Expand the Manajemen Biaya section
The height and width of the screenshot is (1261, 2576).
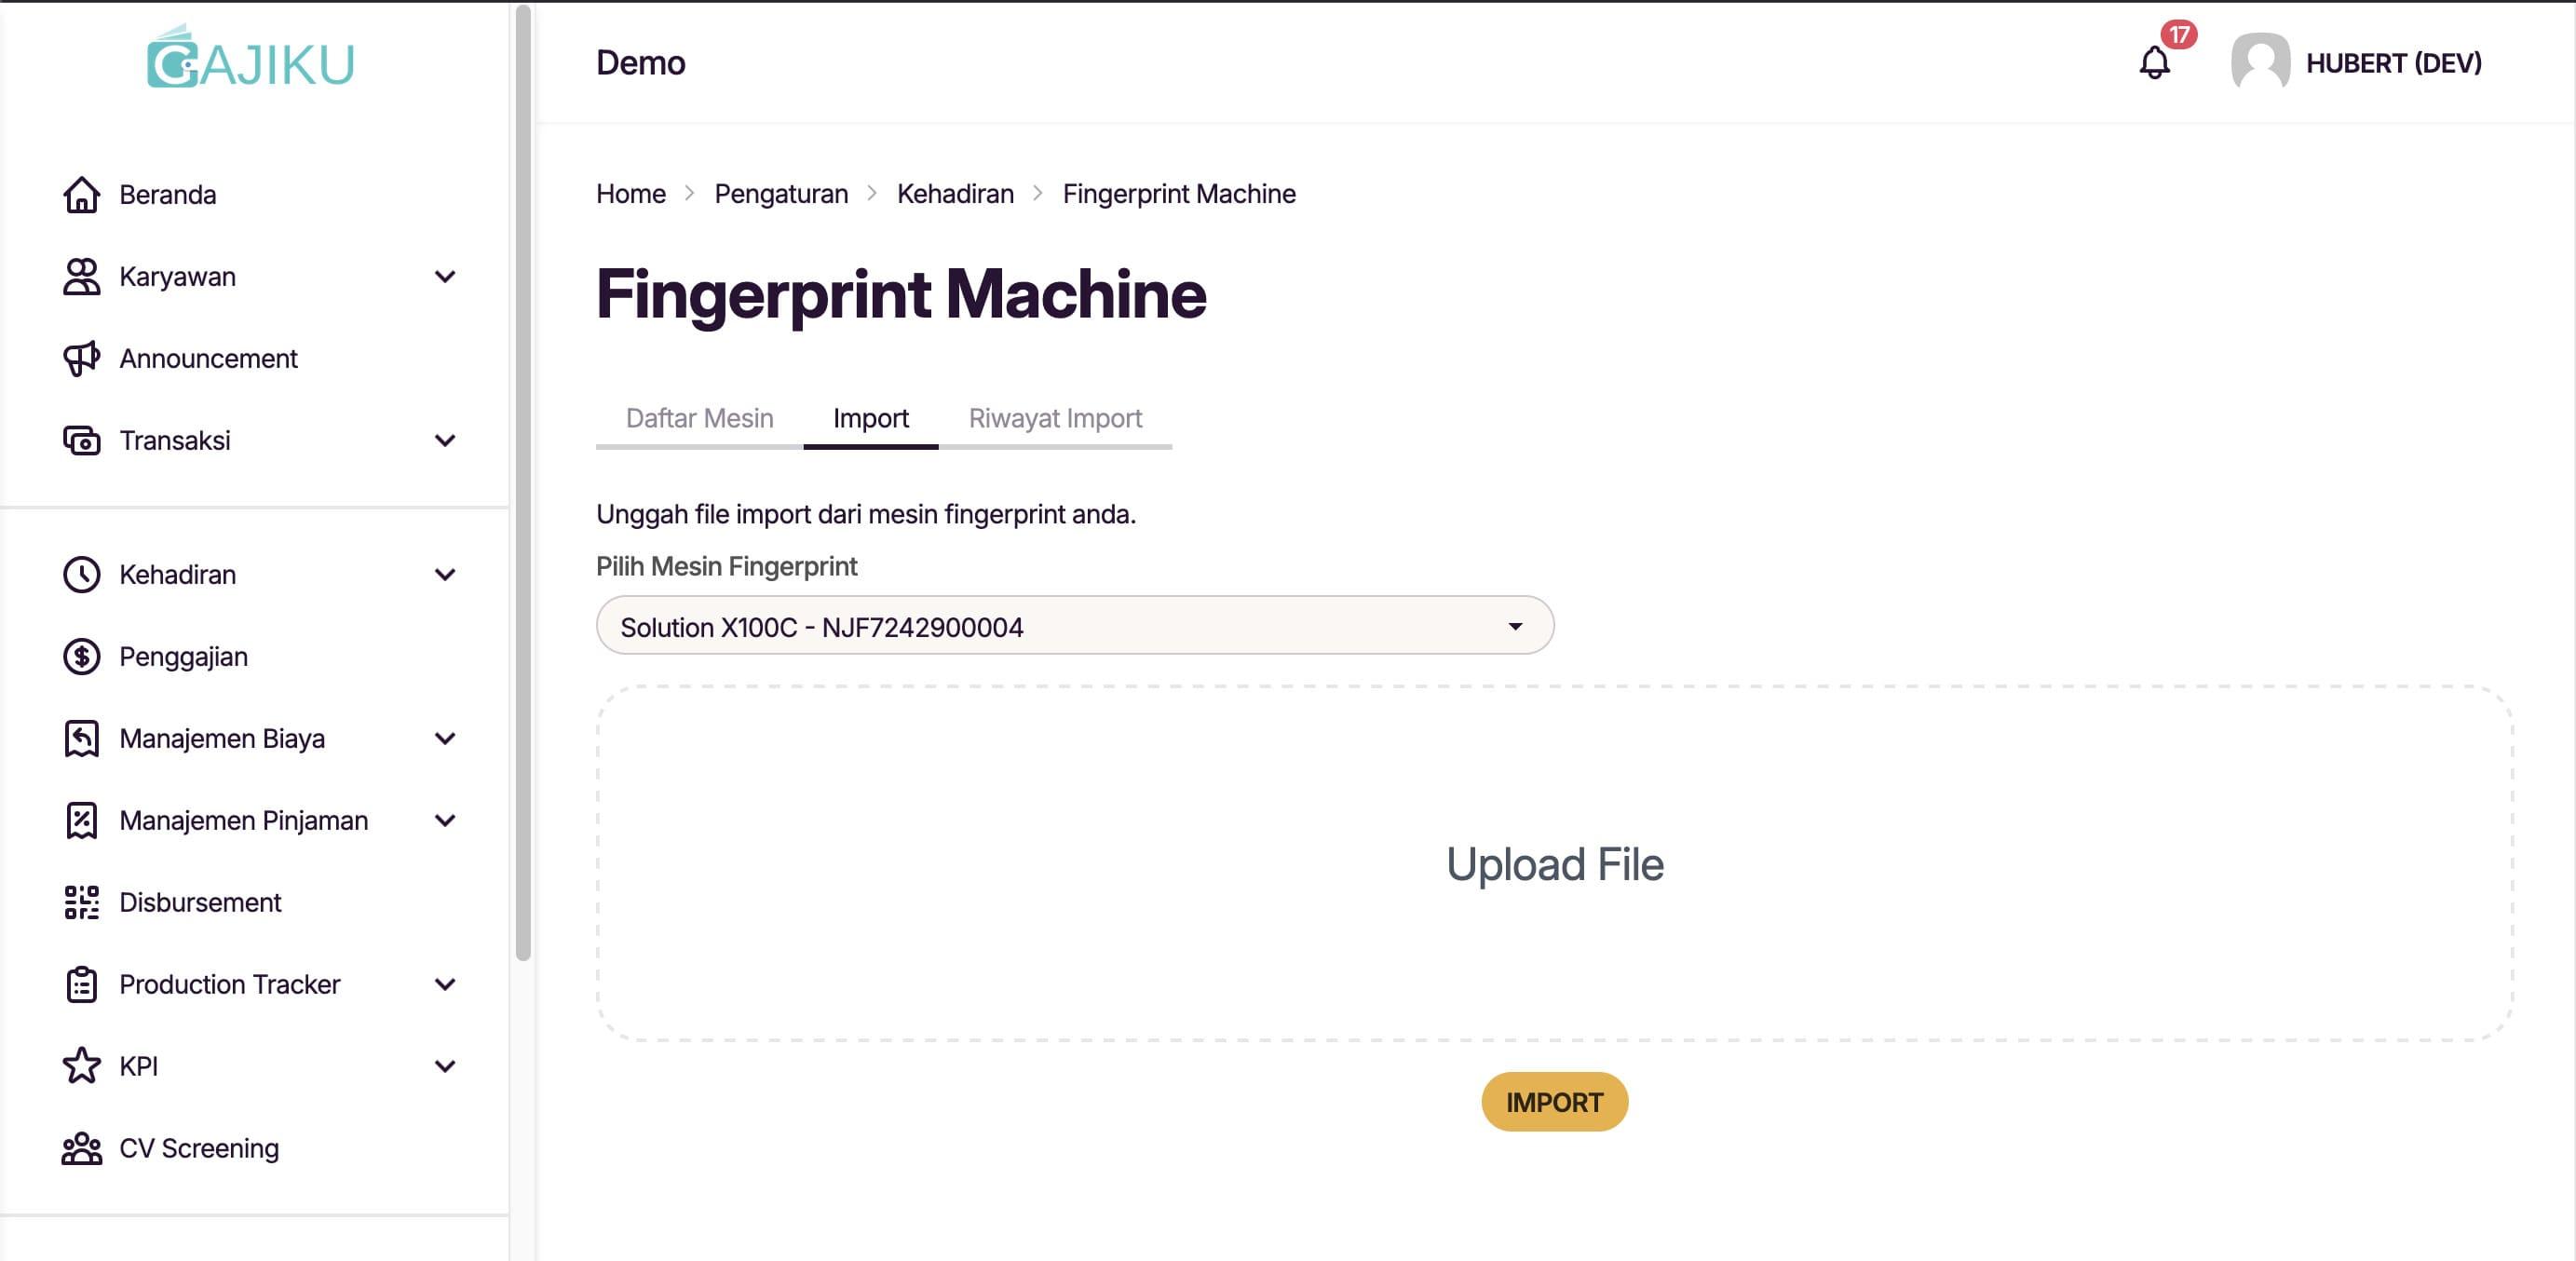(447, 738)
